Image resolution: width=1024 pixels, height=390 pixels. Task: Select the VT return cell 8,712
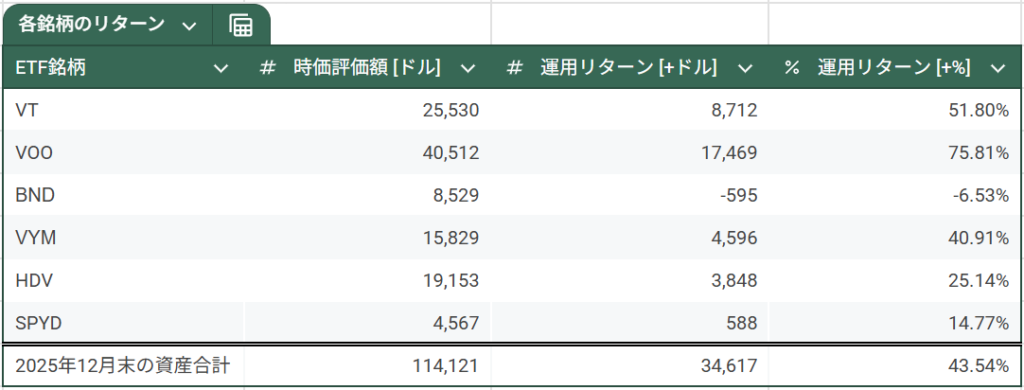click(630, 110)
